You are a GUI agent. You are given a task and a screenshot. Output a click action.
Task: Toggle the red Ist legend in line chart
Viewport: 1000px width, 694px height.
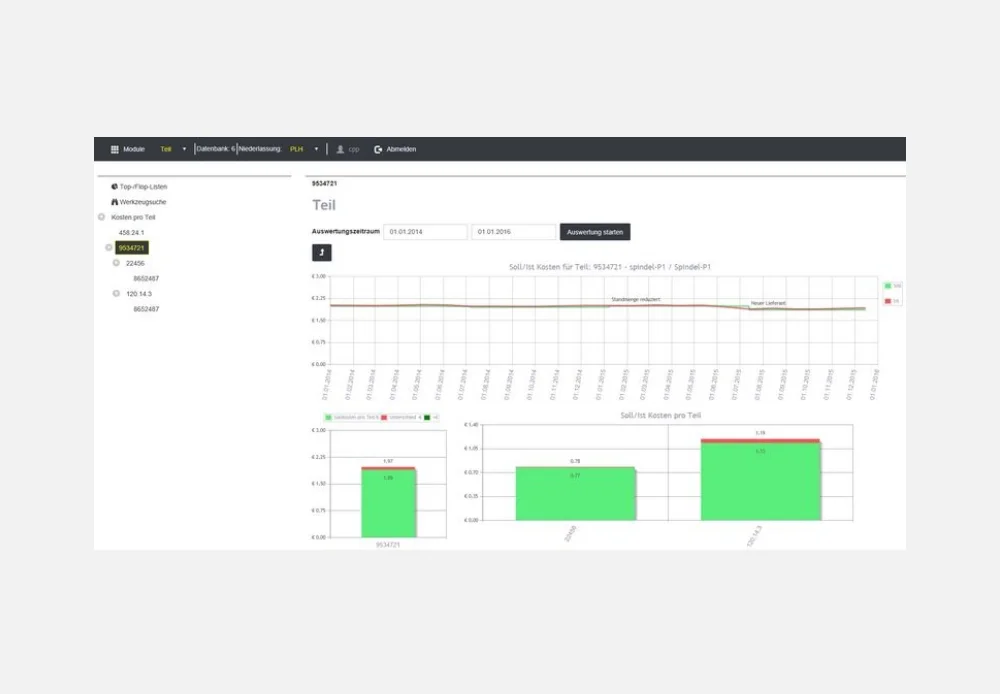(887, 300)
